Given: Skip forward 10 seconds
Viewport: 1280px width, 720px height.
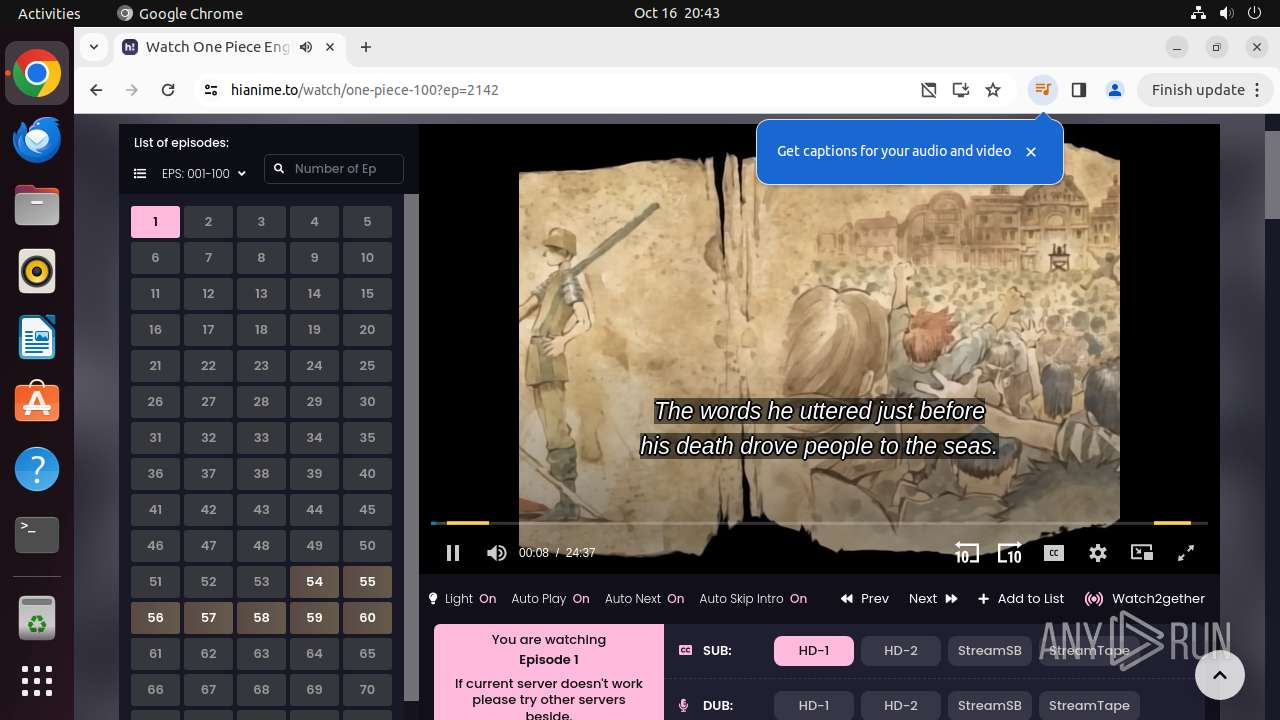Looking at the screenshot, I should click(x=1010, y=553).
